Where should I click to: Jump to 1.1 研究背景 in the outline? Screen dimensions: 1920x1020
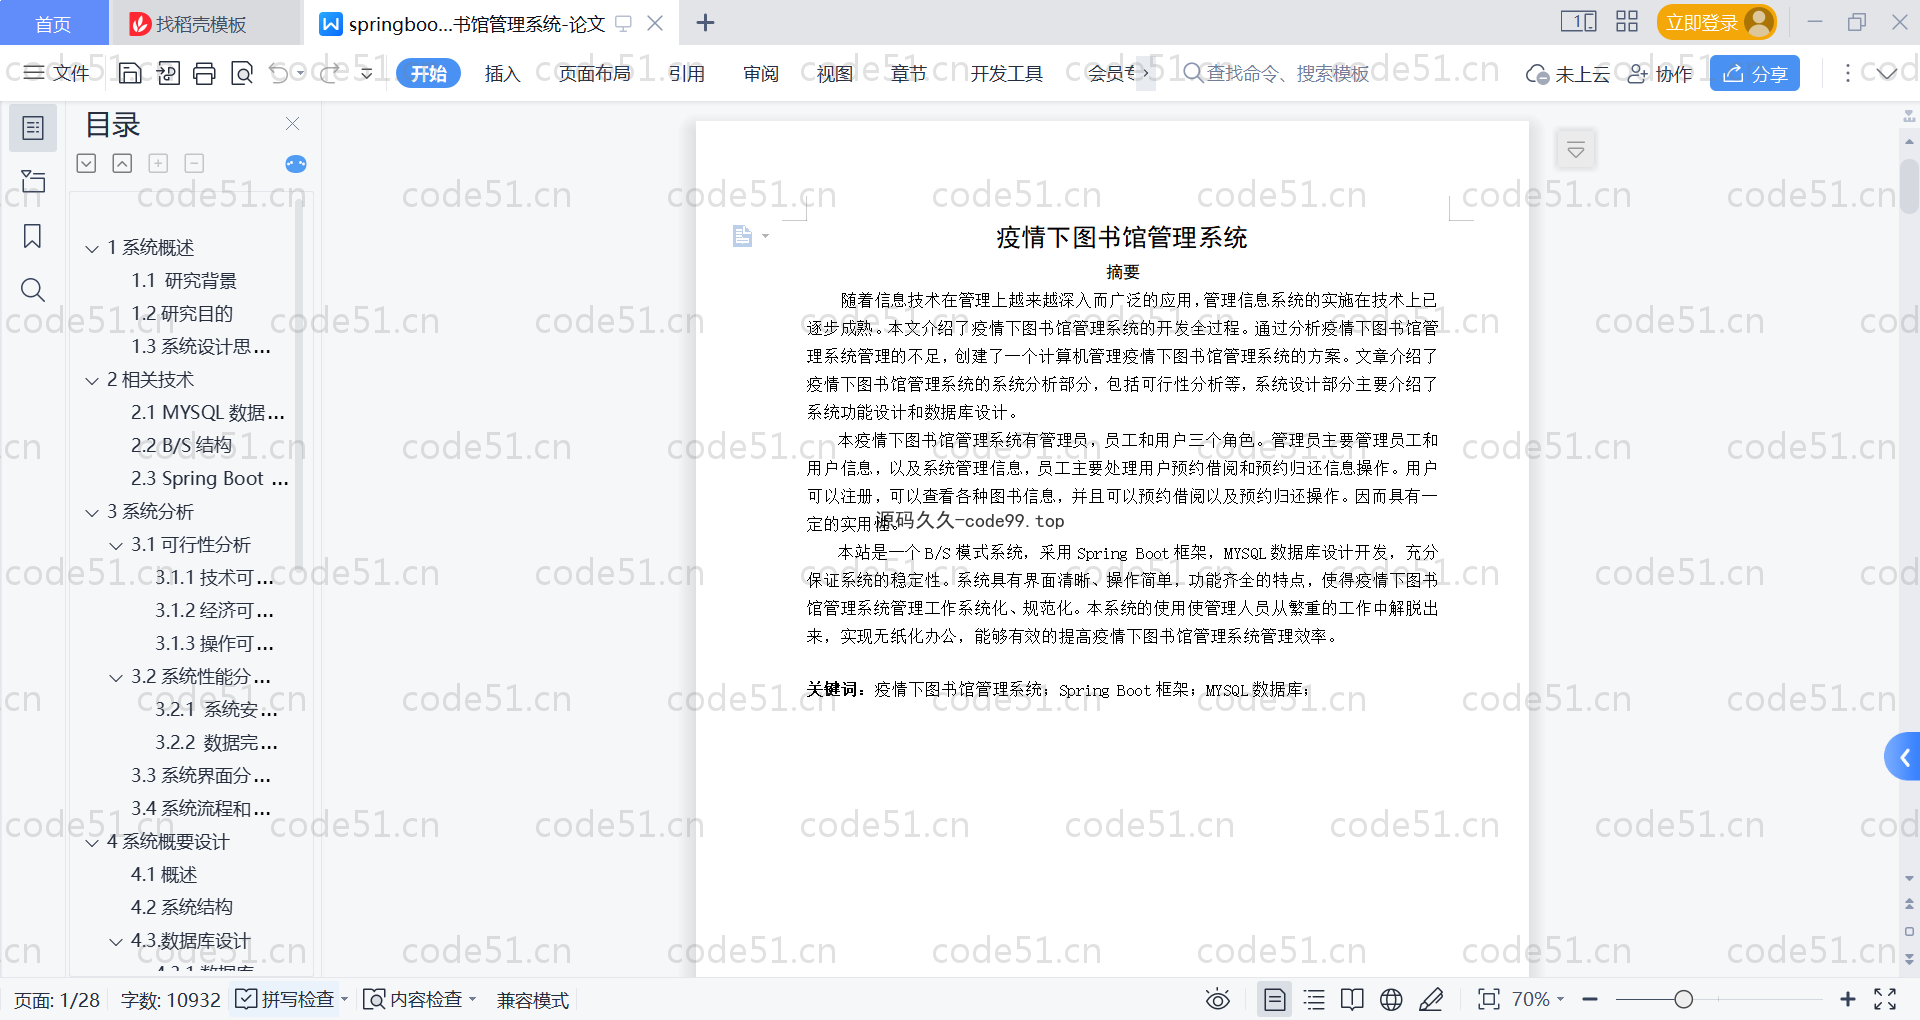coord(184,281)
